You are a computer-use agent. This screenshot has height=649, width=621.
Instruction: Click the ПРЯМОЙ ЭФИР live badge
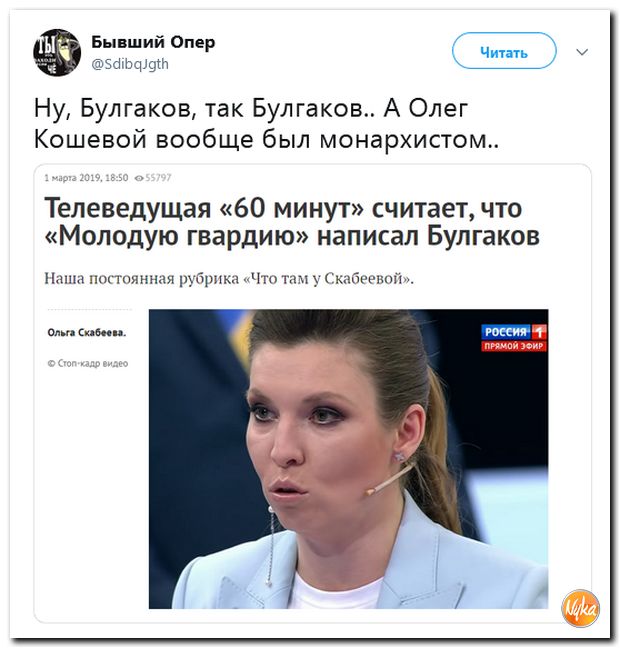(x=514, y=346)
